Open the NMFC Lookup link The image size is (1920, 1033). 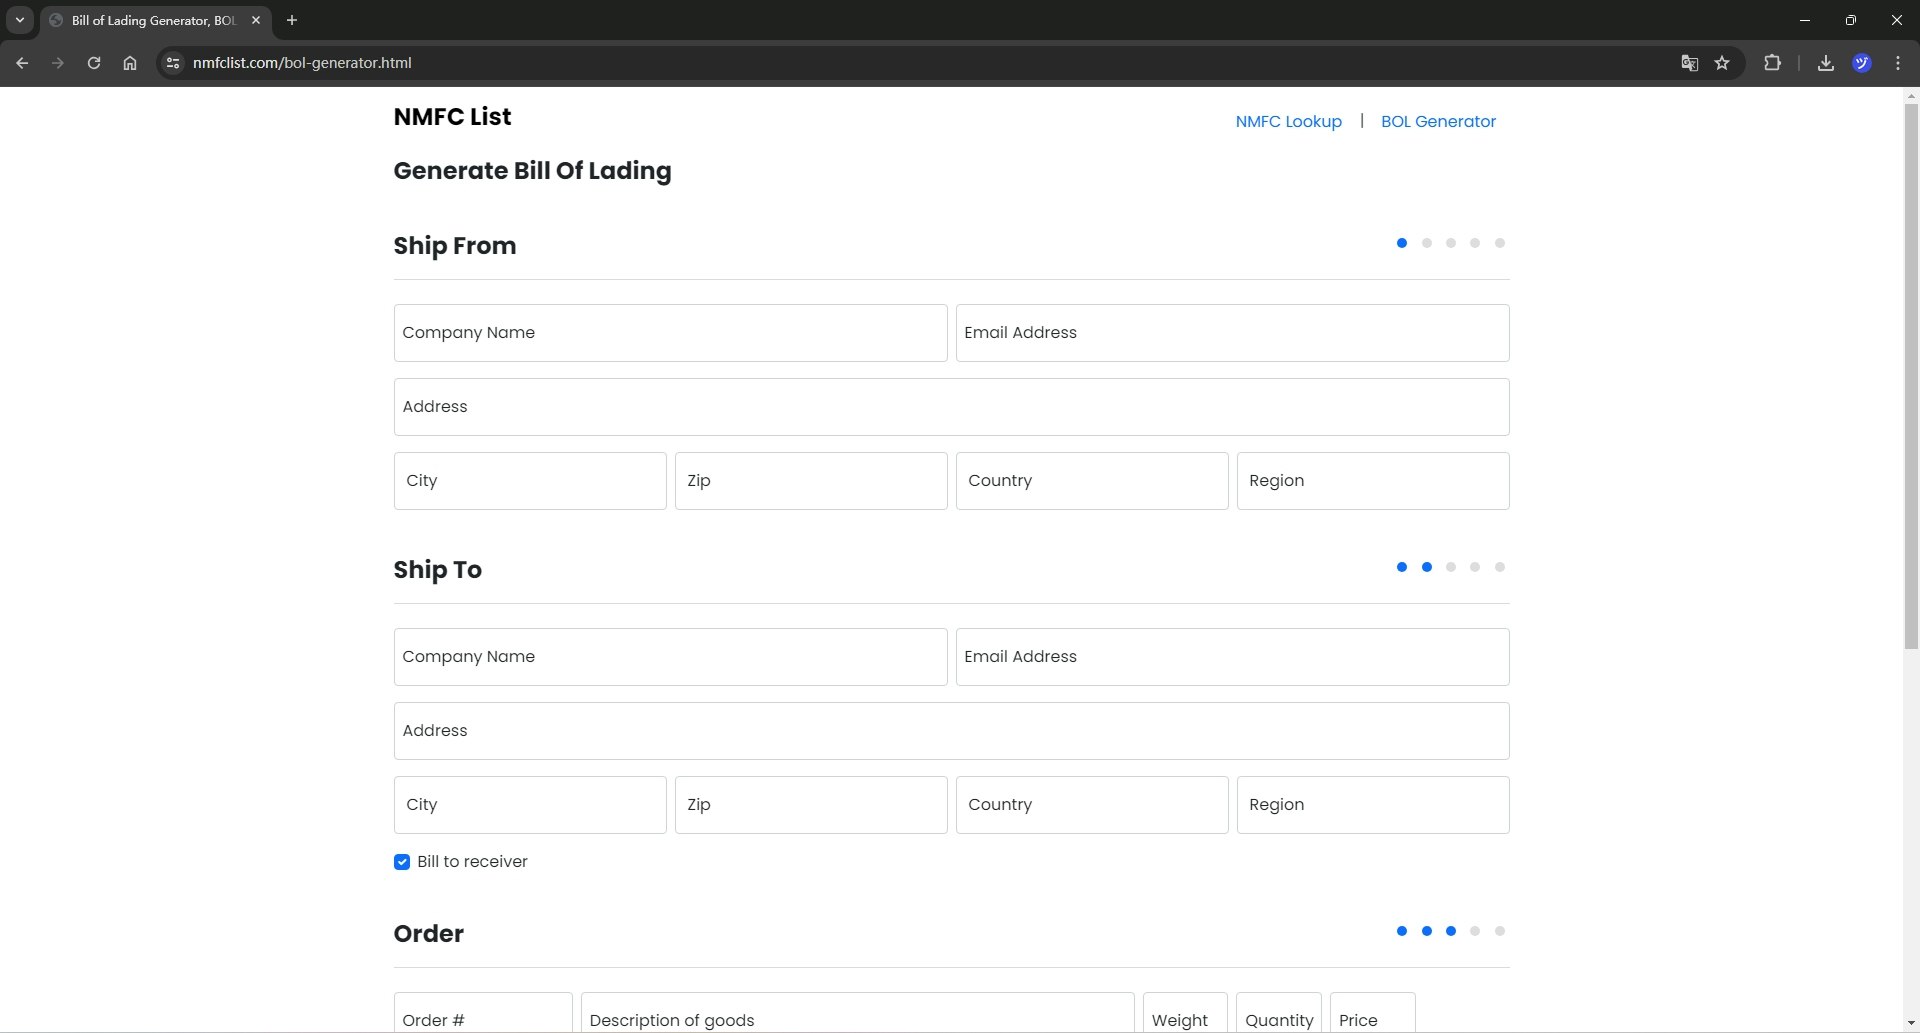click(1288, 121)
